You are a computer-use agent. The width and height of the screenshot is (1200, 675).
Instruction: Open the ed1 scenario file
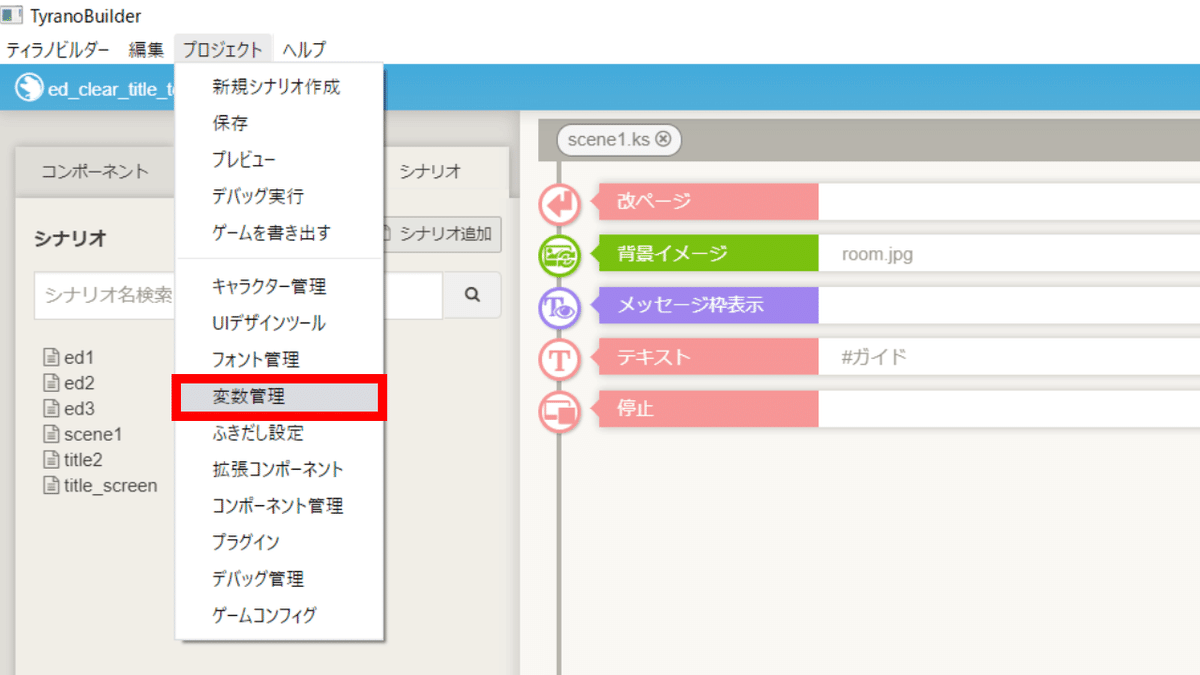tap(68, 357)
